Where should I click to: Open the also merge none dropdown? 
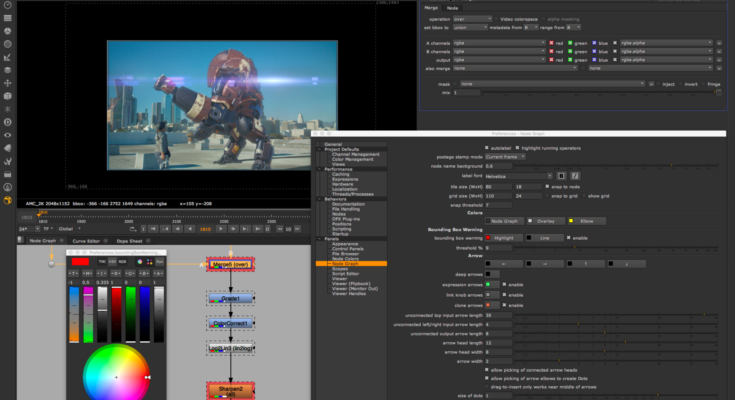click(515, 68)
